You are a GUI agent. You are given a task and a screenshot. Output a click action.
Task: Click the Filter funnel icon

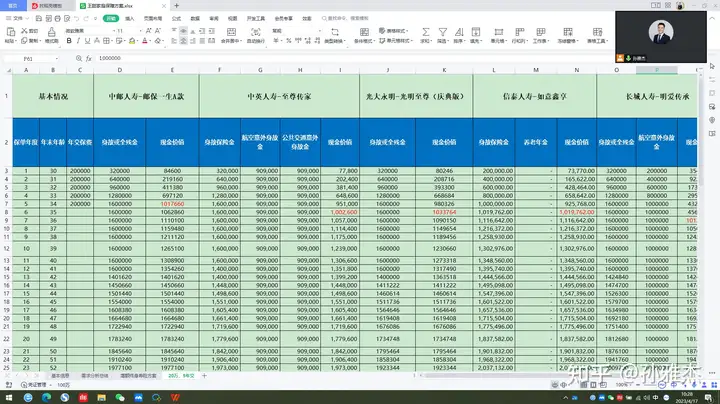(x=442, y=32)
